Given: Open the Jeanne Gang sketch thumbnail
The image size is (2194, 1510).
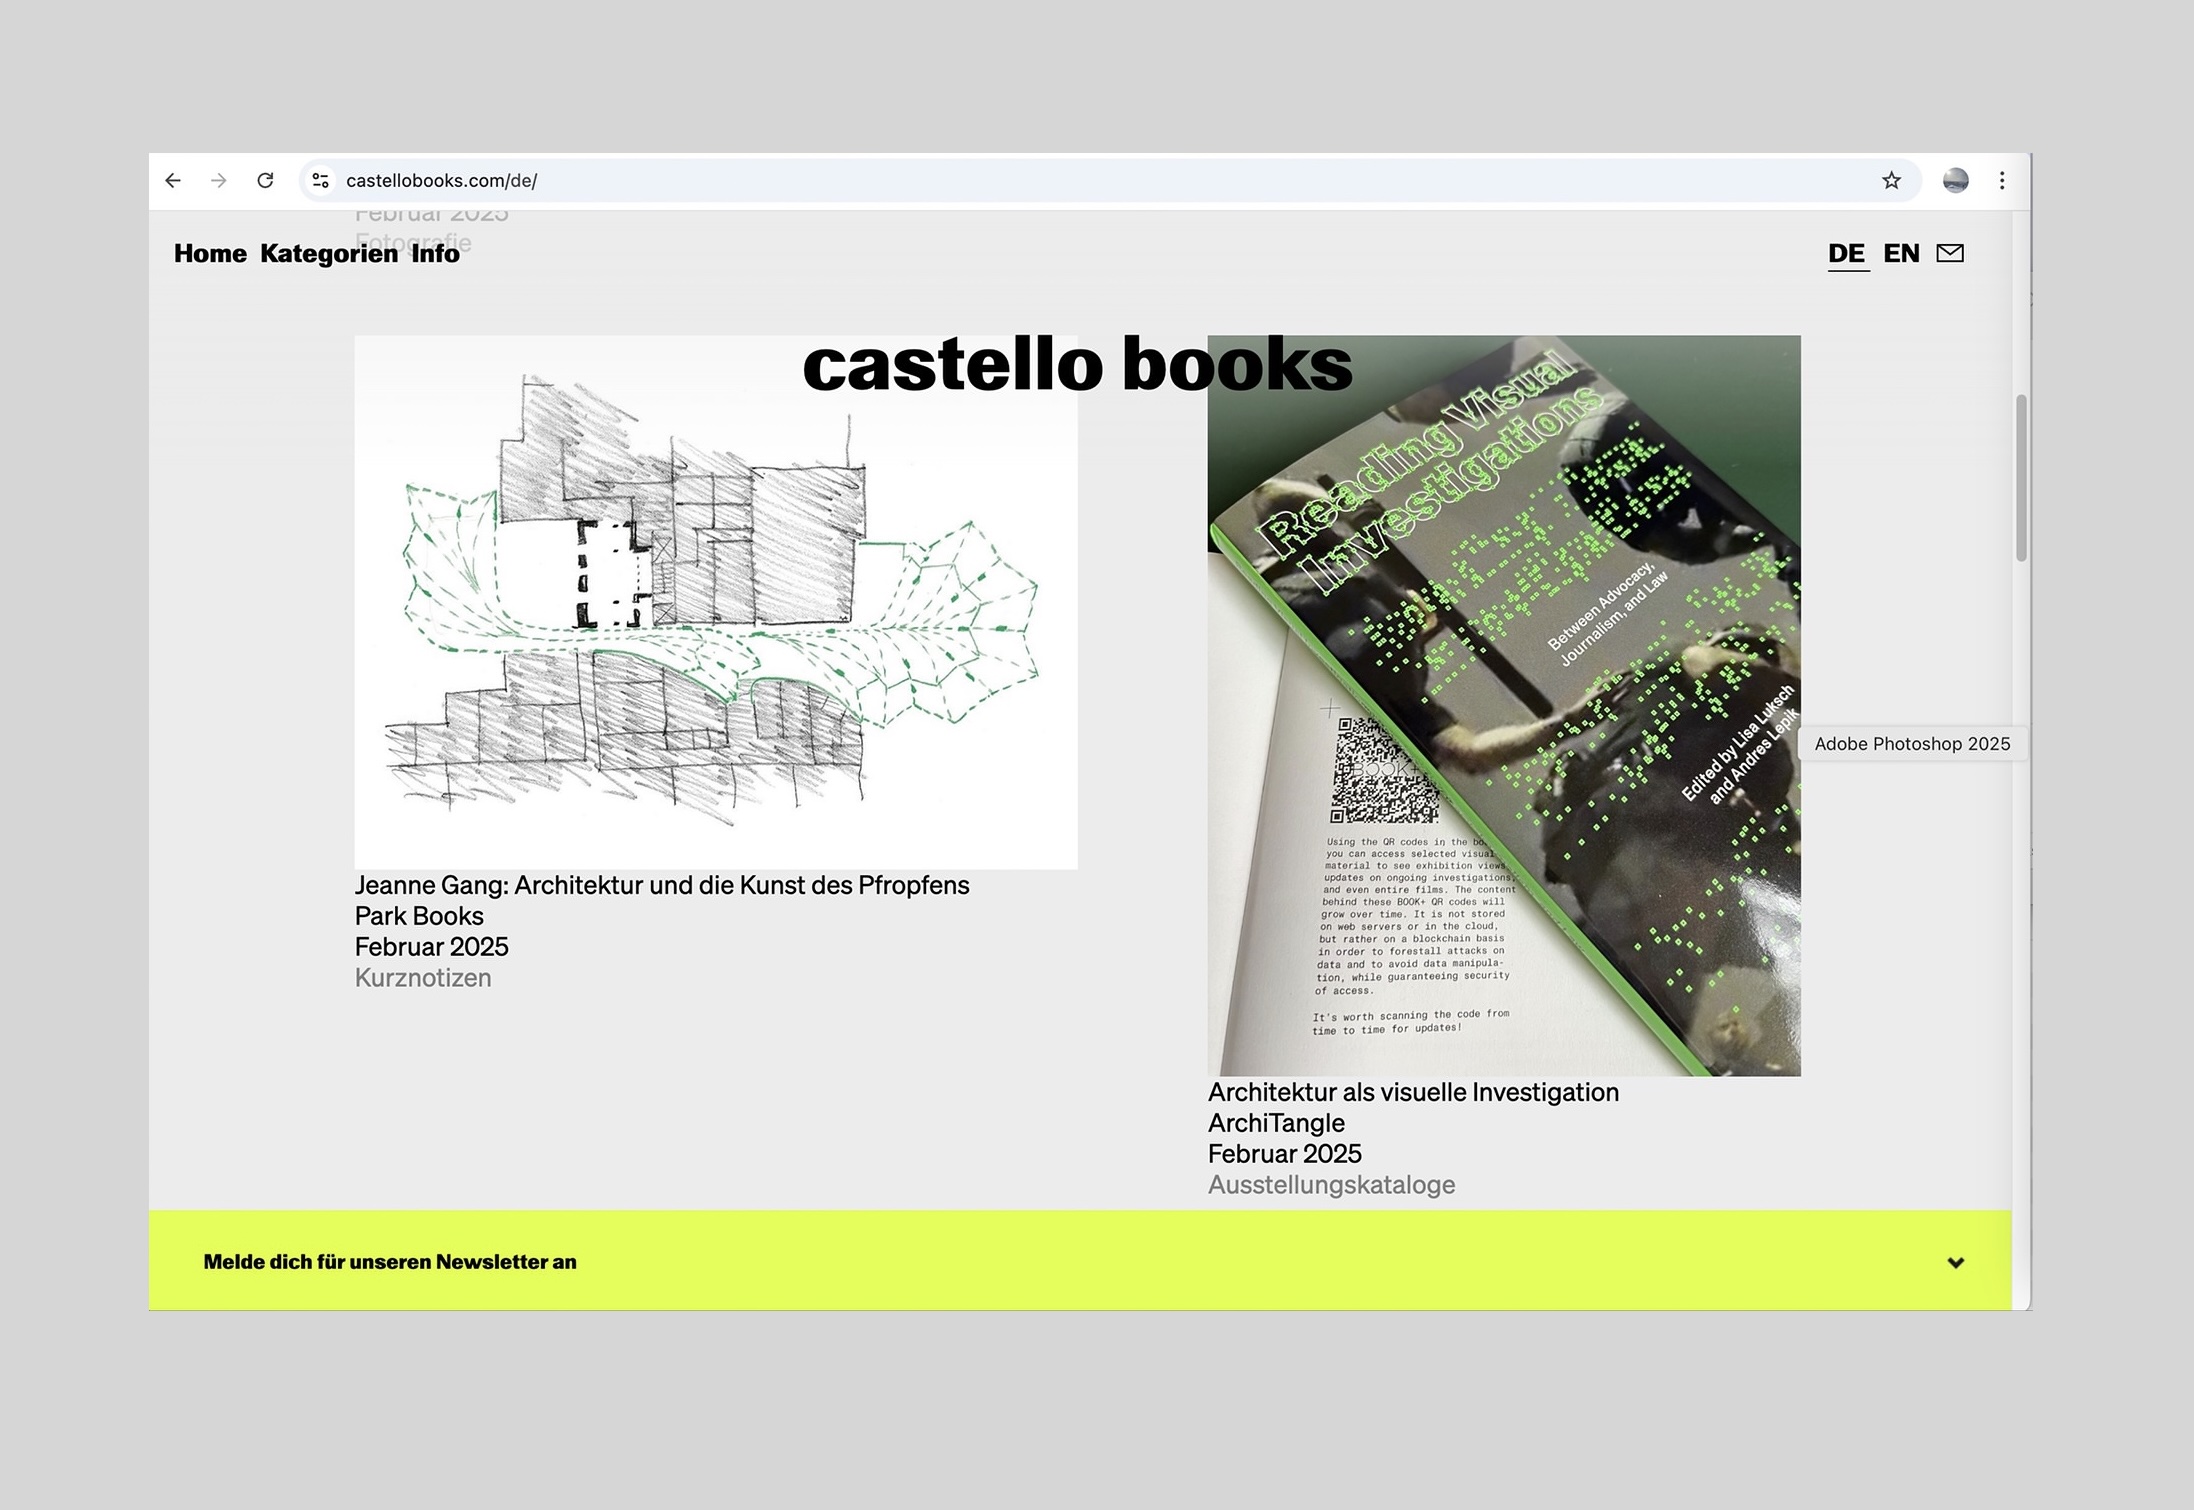Looking at the screenshot, I should [716, 602].
